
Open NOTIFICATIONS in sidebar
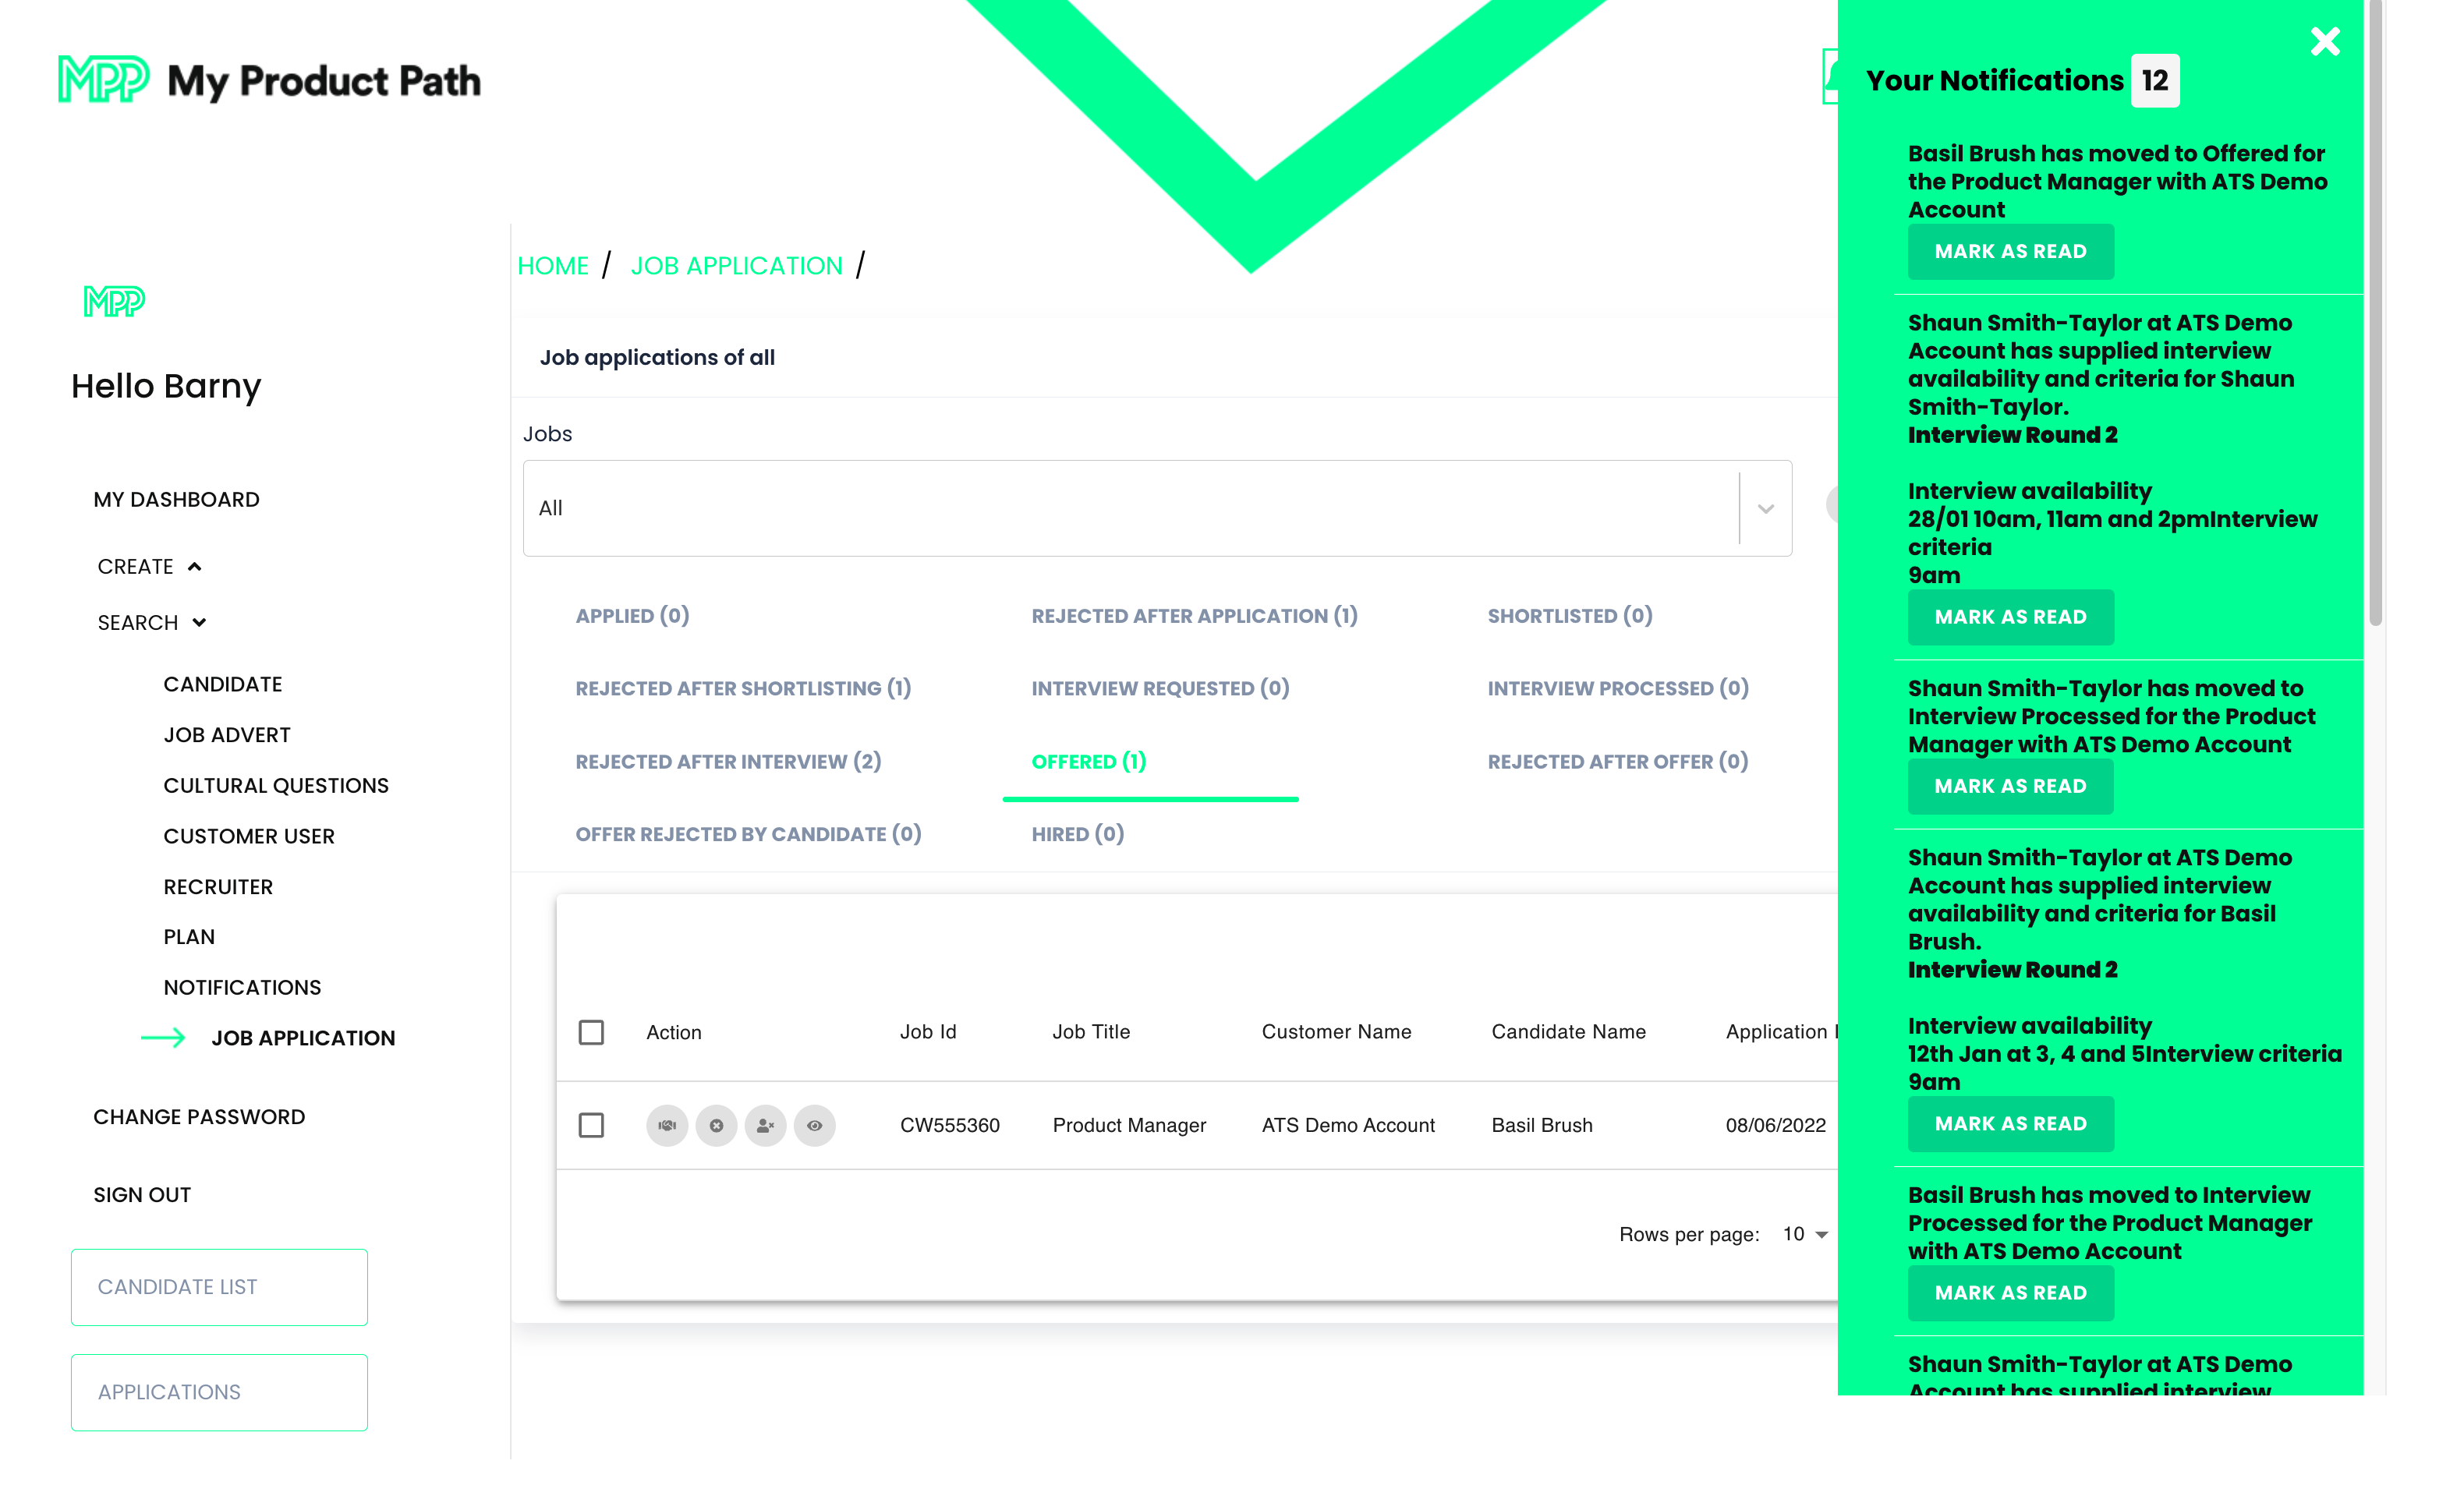242,987
